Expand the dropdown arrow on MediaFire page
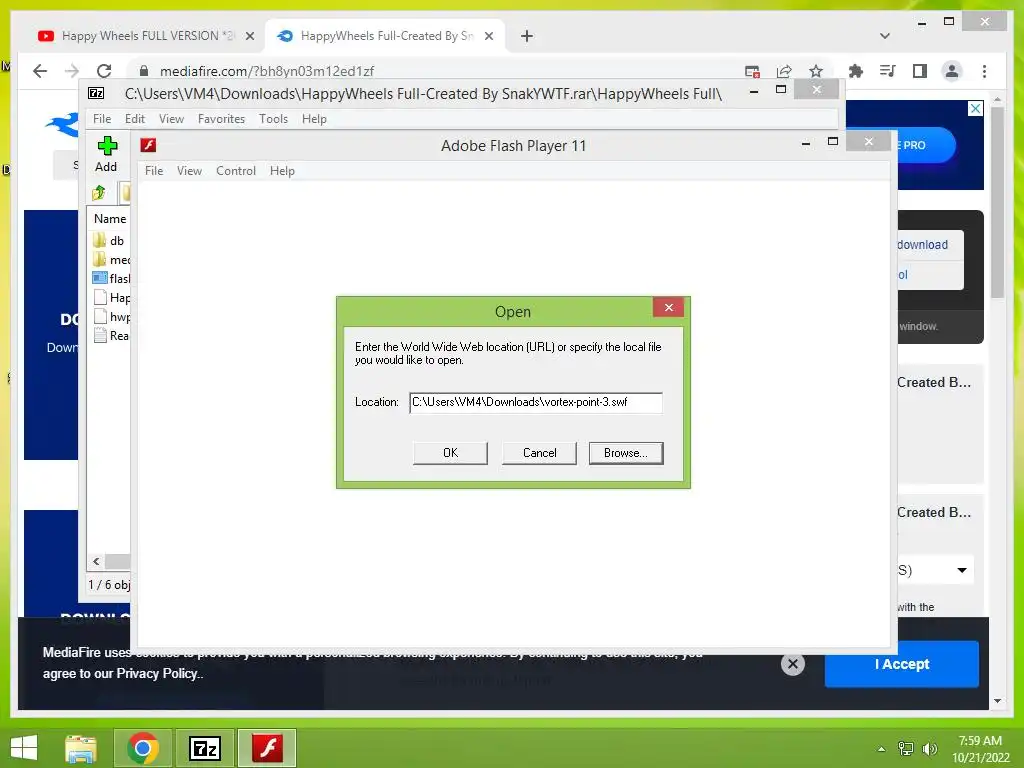The height and width of the screenshot is (768, 1024). [x=962, y=570]
